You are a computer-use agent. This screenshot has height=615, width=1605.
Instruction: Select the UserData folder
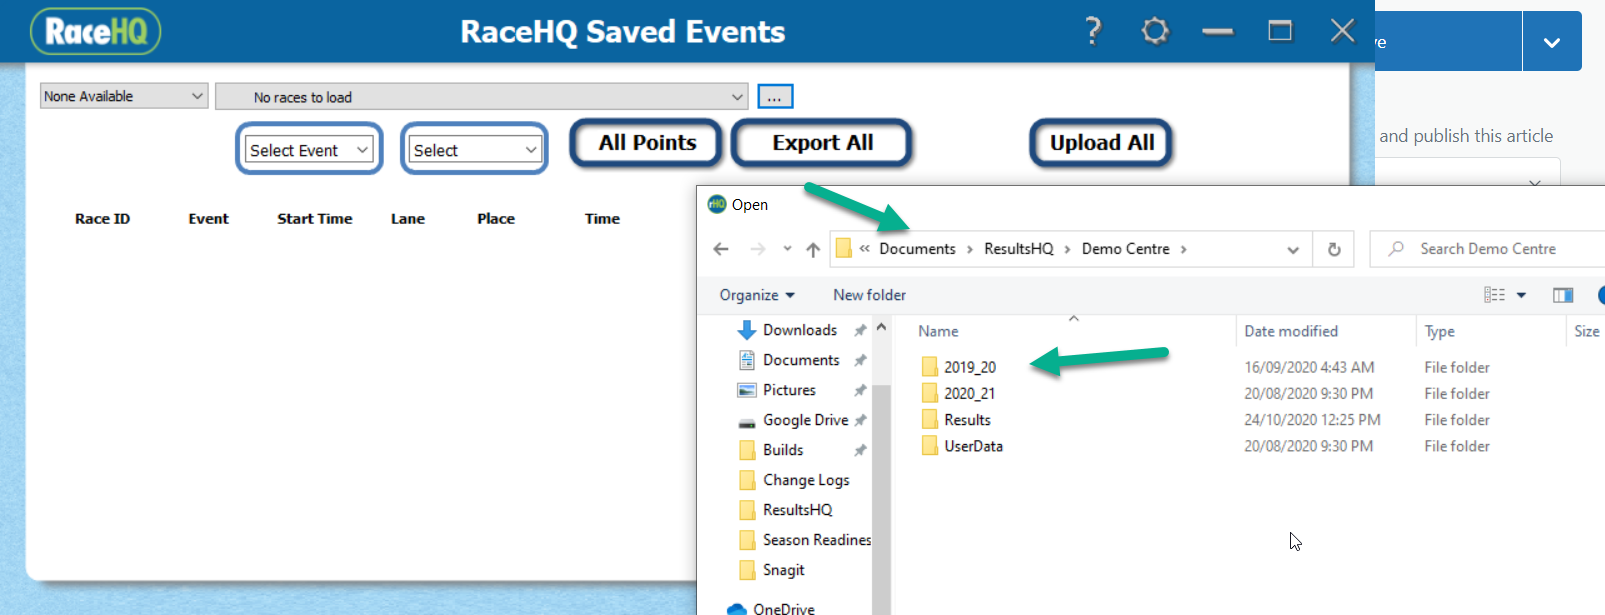pos(973,446)
